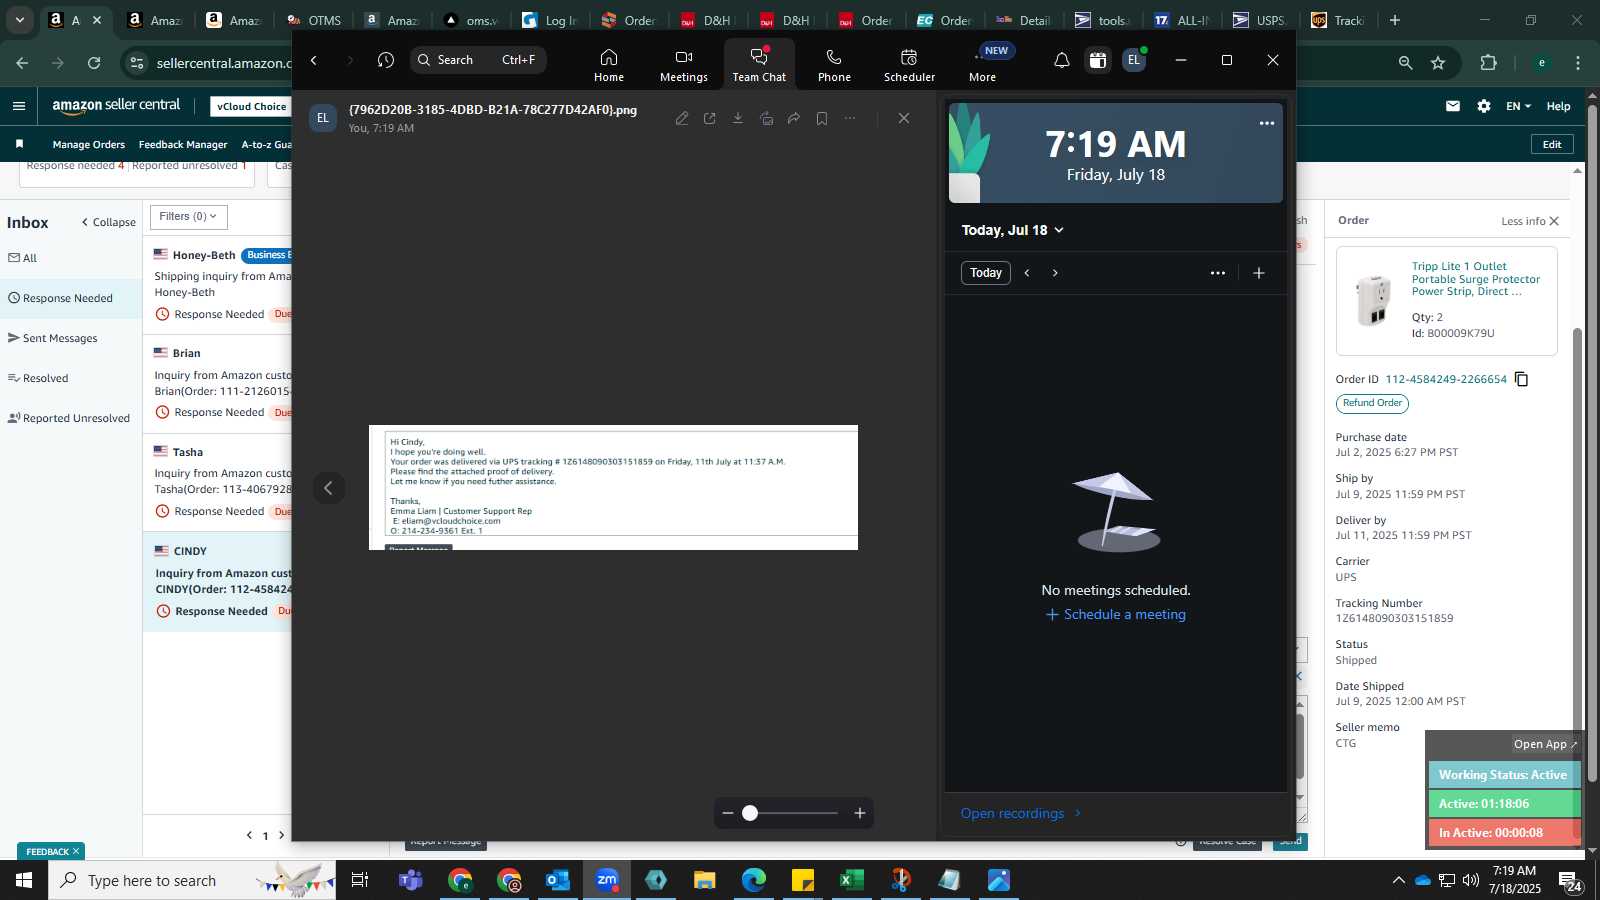Open Tripp Lite product link

pos(1476,279)
